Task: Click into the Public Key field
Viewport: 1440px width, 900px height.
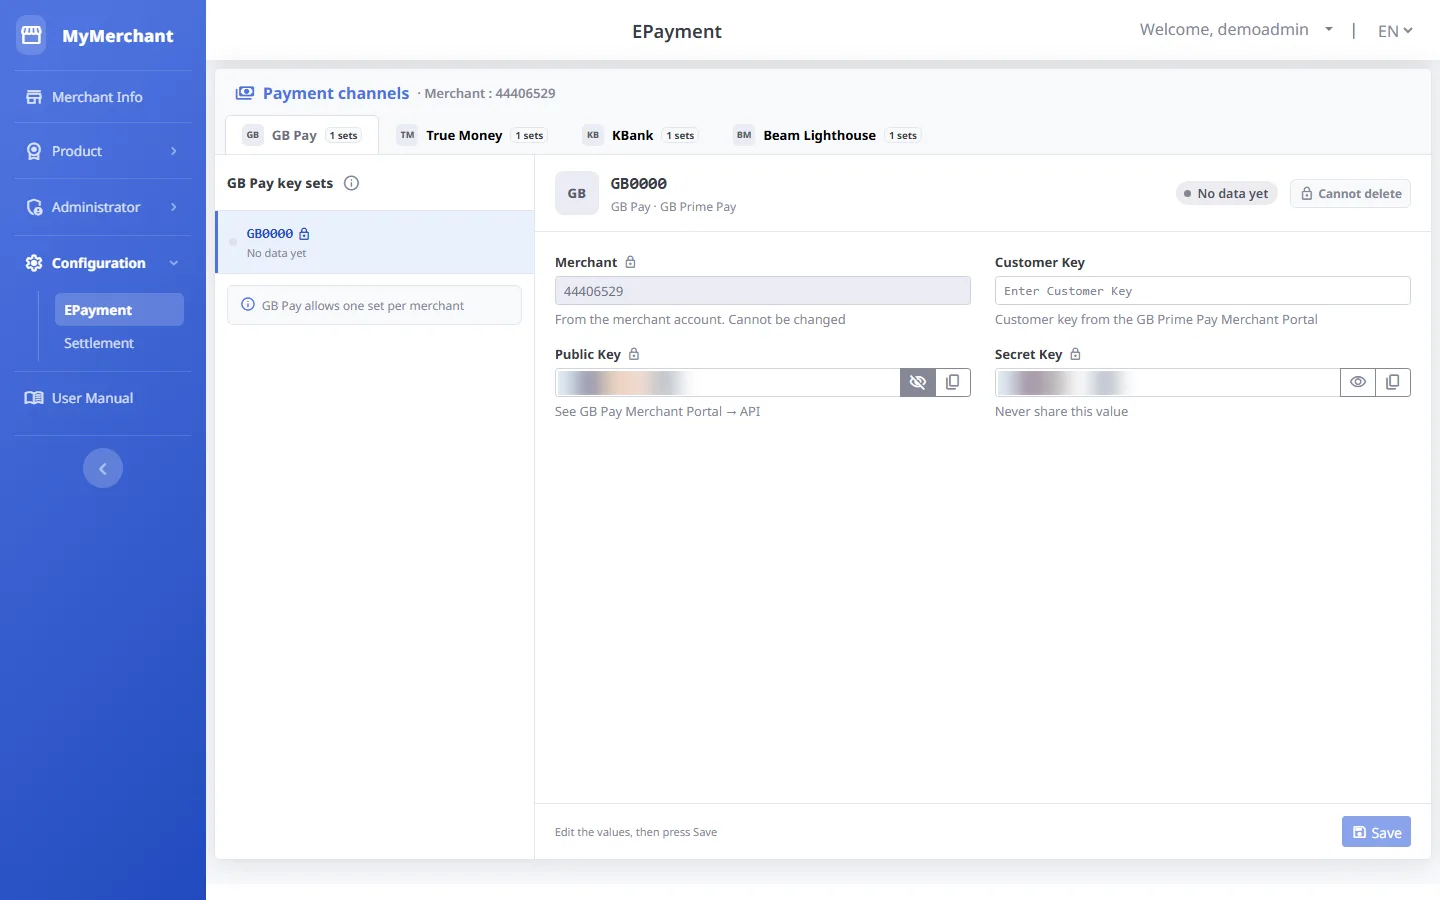Action: click(728, 382)
